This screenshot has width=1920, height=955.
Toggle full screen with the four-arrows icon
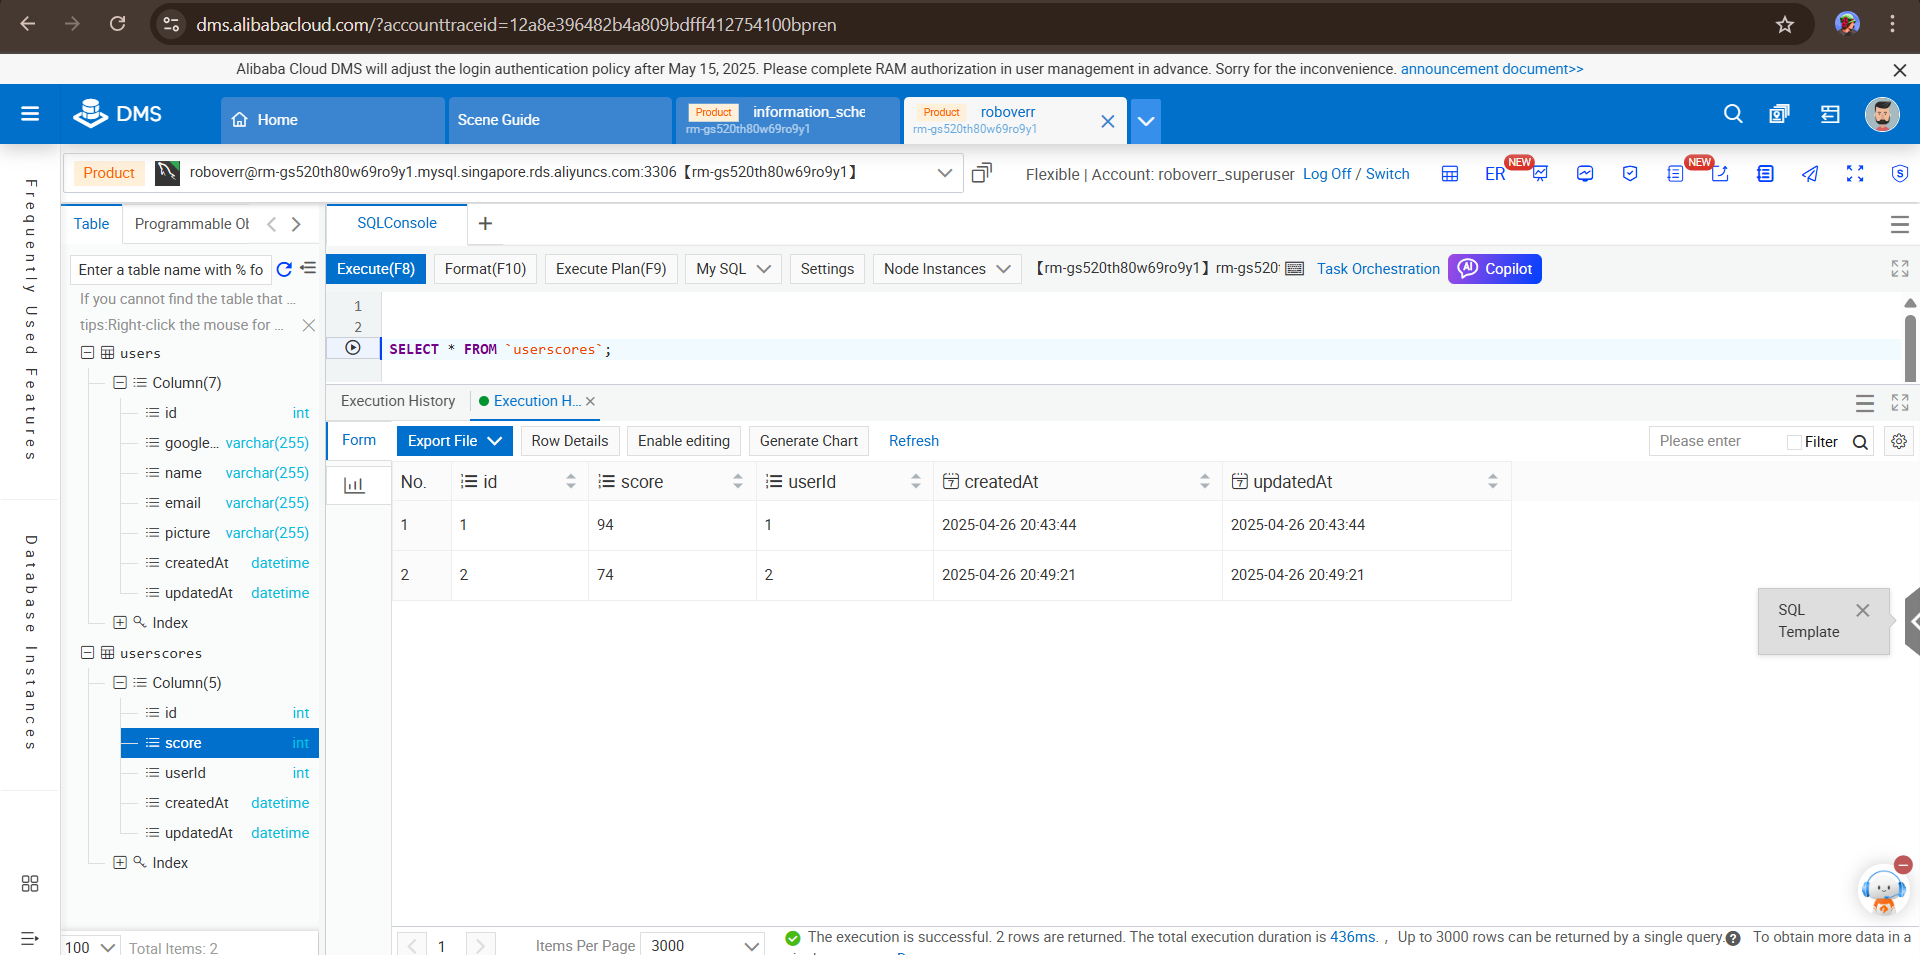pyautogui.click(x=1855, y=174)
